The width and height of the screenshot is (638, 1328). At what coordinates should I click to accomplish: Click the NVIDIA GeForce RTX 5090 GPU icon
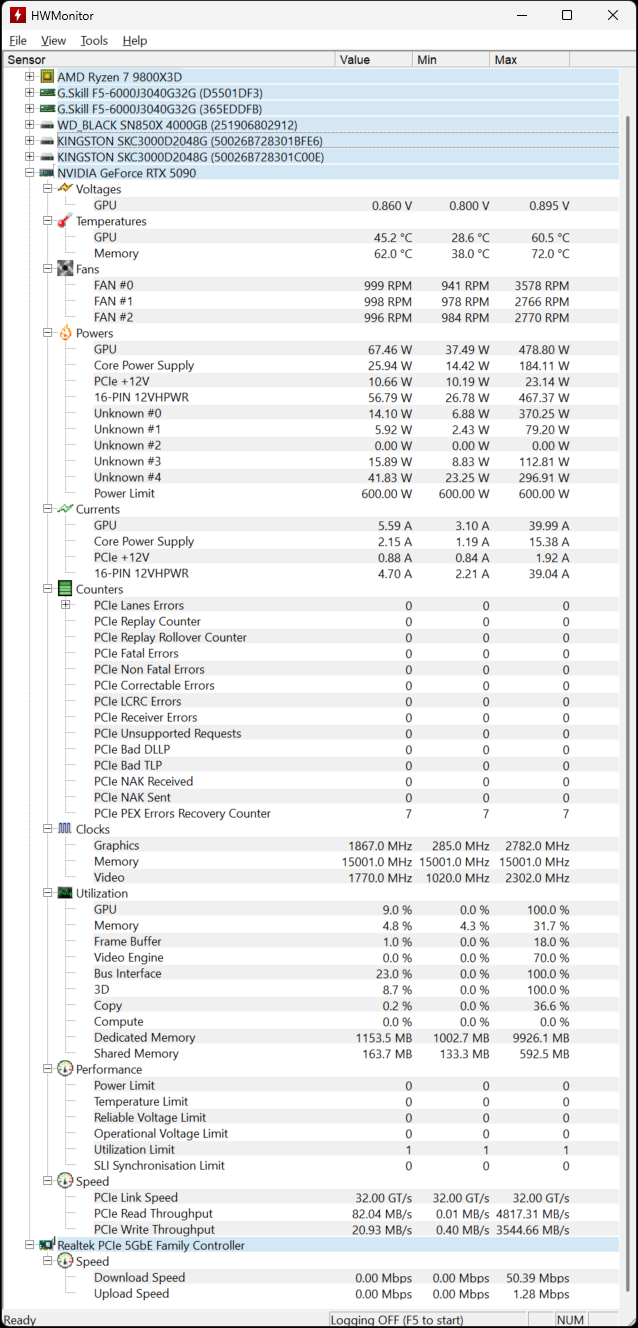tap(47, 173)
